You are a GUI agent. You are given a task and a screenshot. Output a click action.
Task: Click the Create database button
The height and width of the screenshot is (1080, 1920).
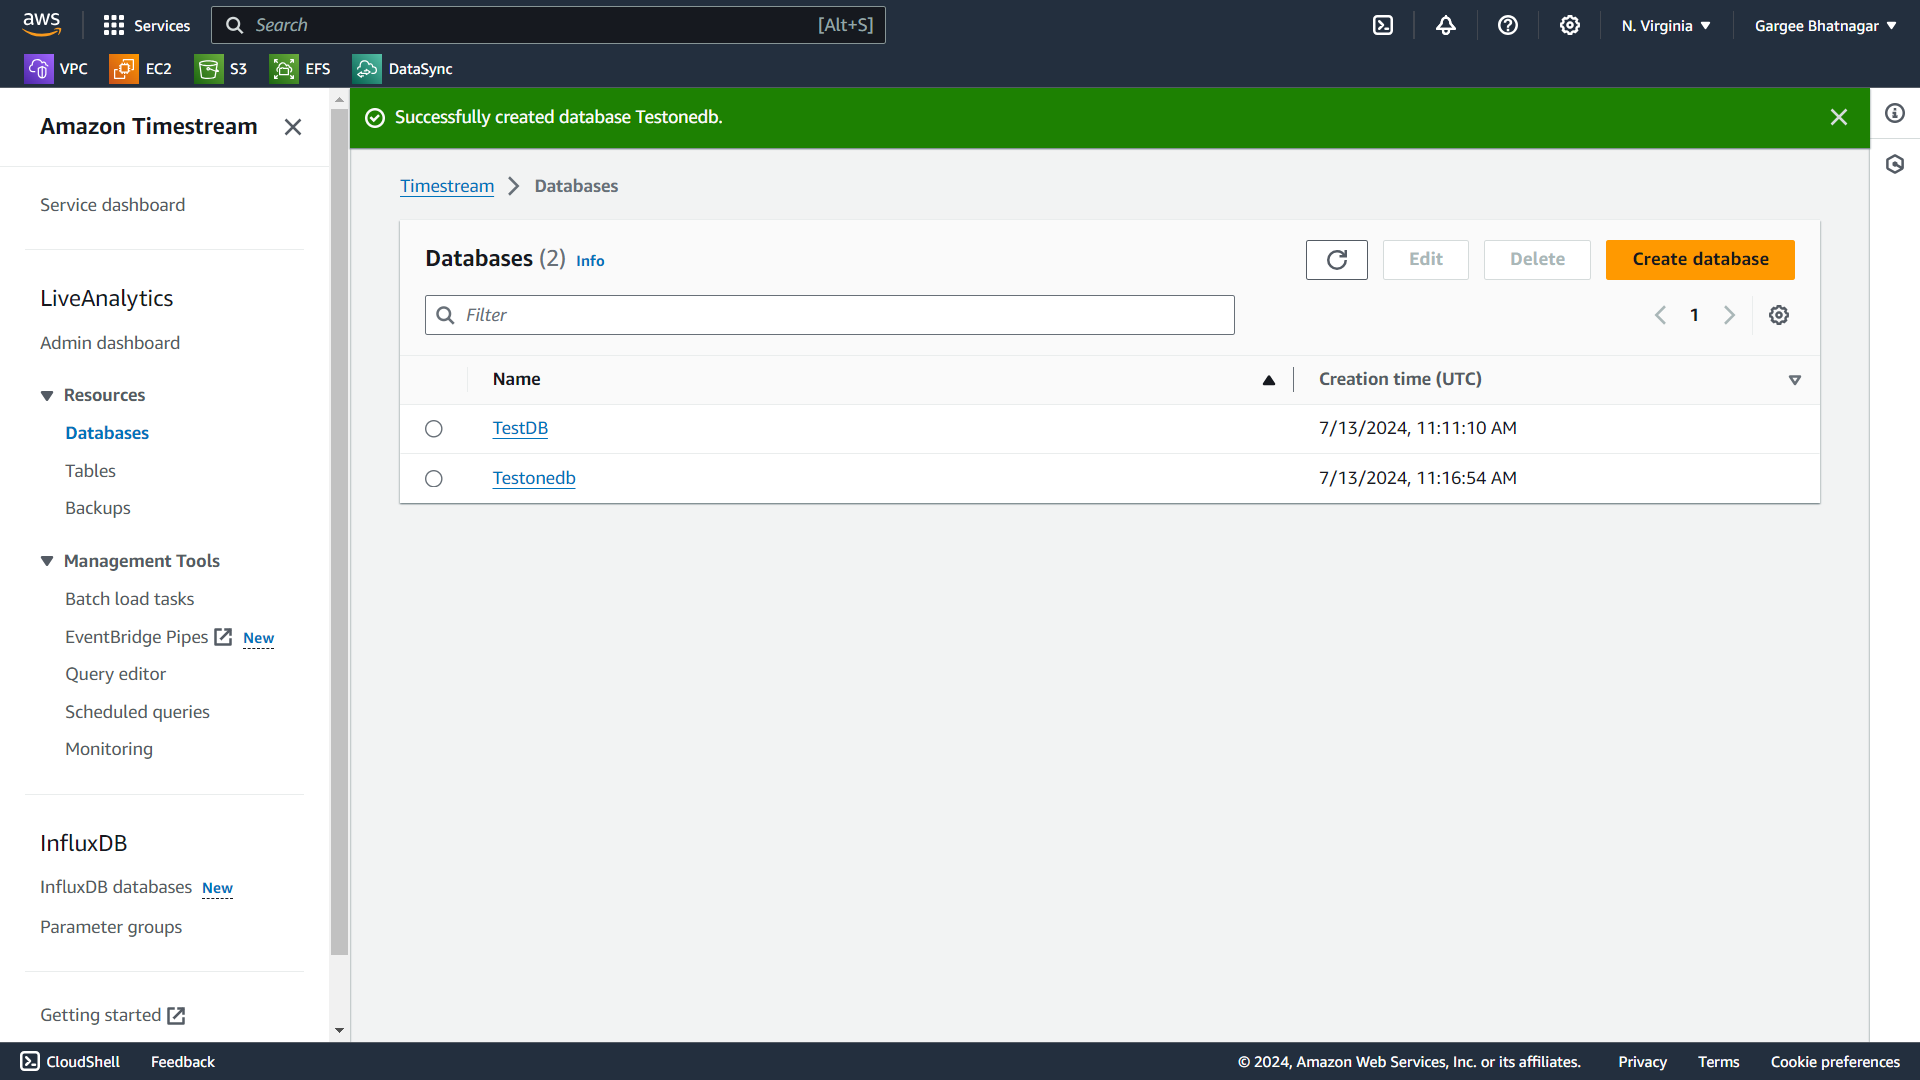tap(1700, 260)
